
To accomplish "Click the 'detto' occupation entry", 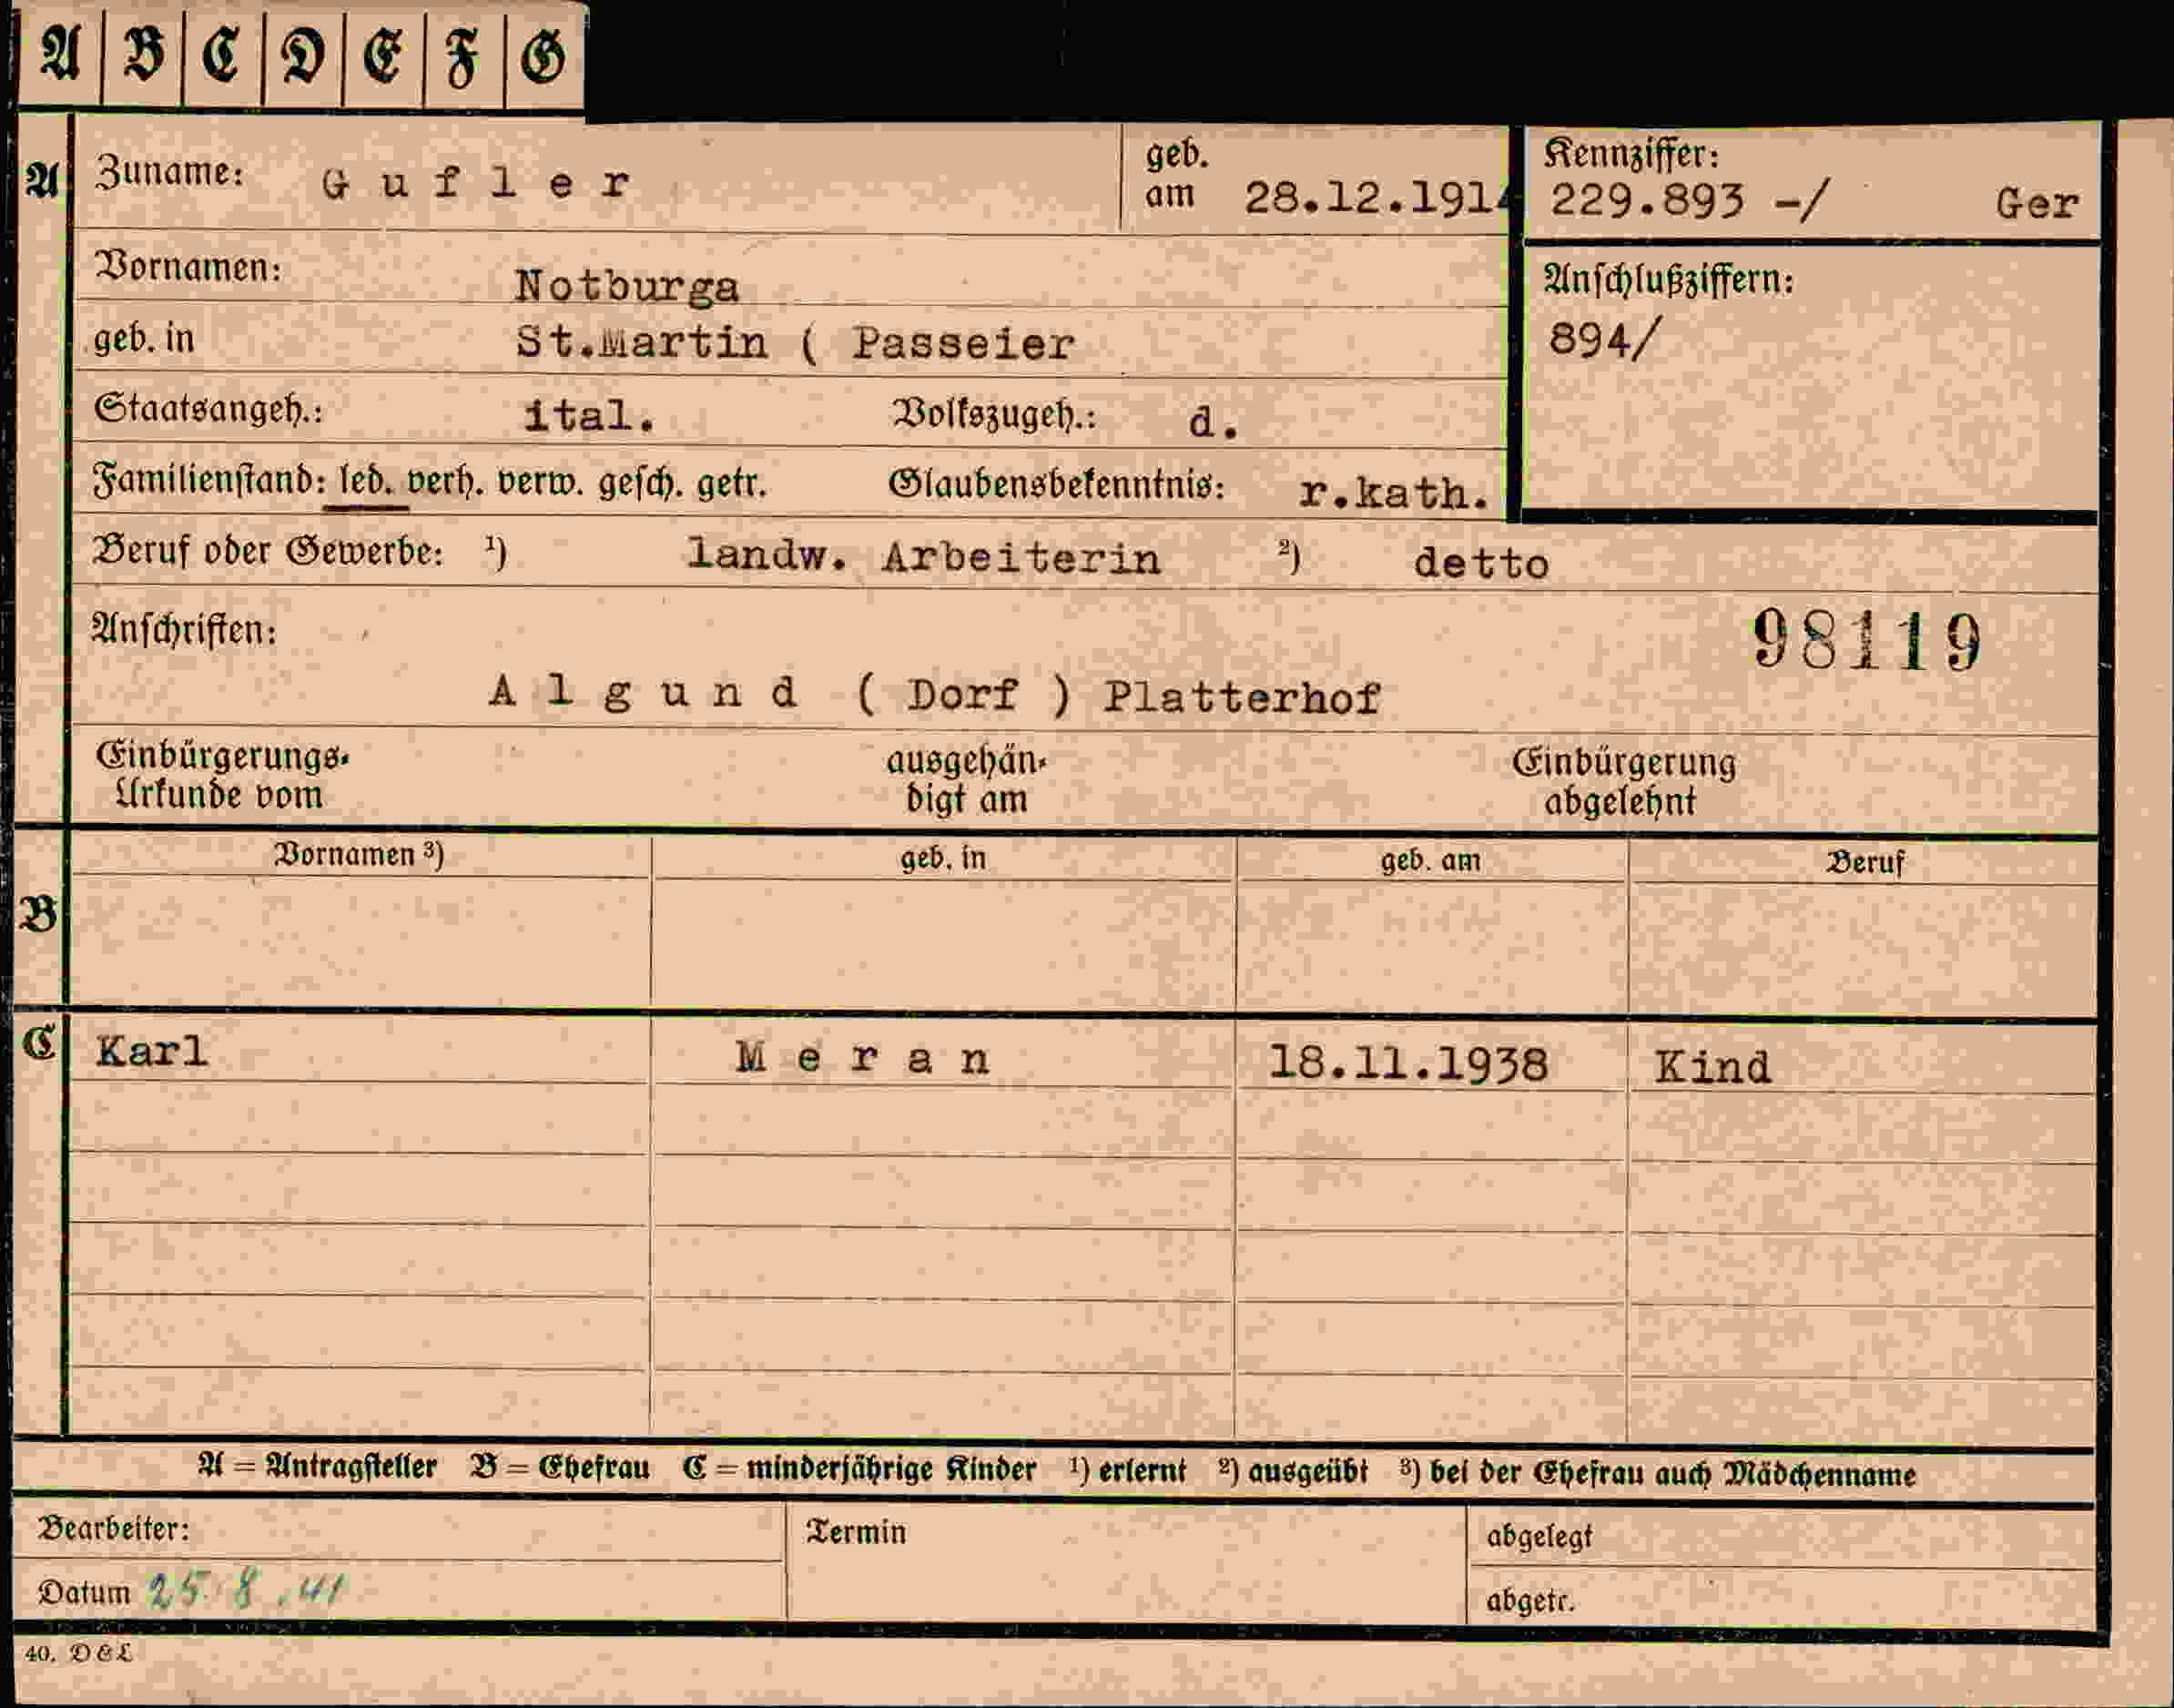I will coord(1481,564).
